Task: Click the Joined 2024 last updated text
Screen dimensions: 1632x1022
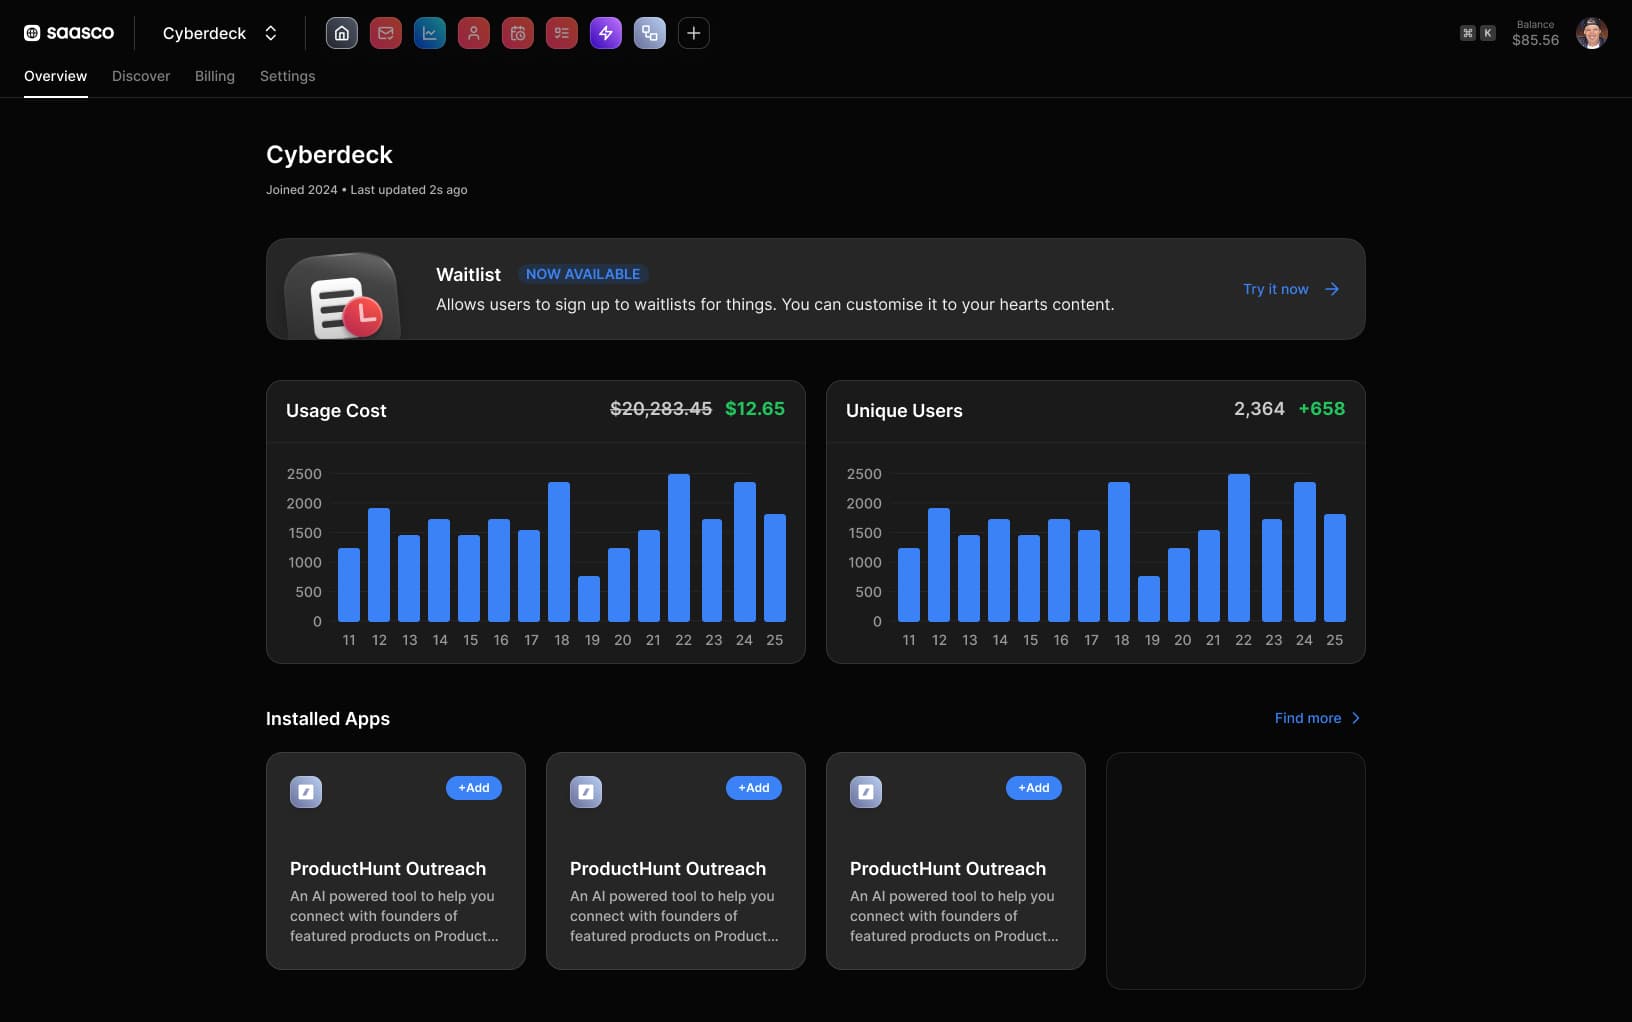Action: tap(367, 190)
